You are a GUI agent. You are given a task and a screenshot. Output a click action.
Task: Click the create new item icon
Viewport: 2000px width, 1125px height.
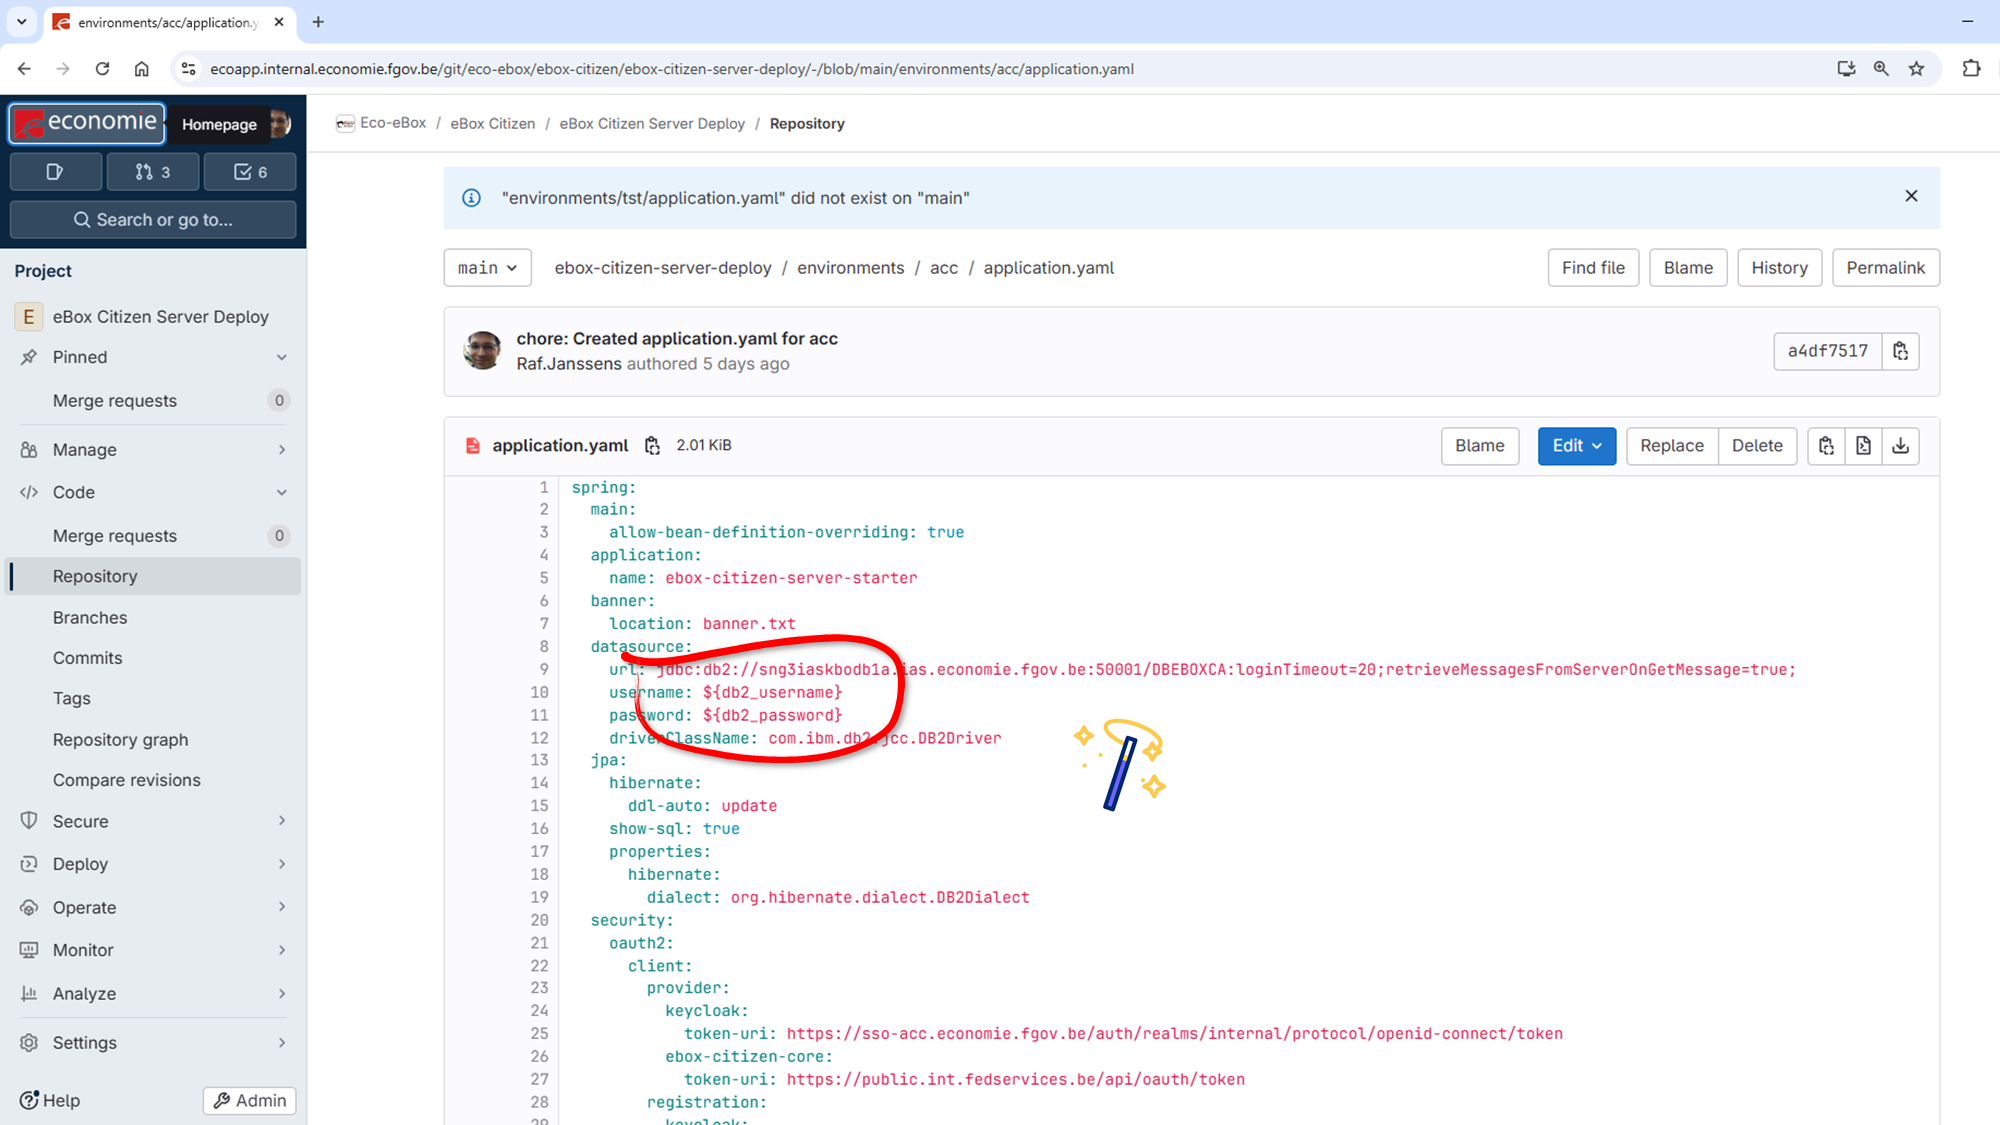click(x=55, y=172)
